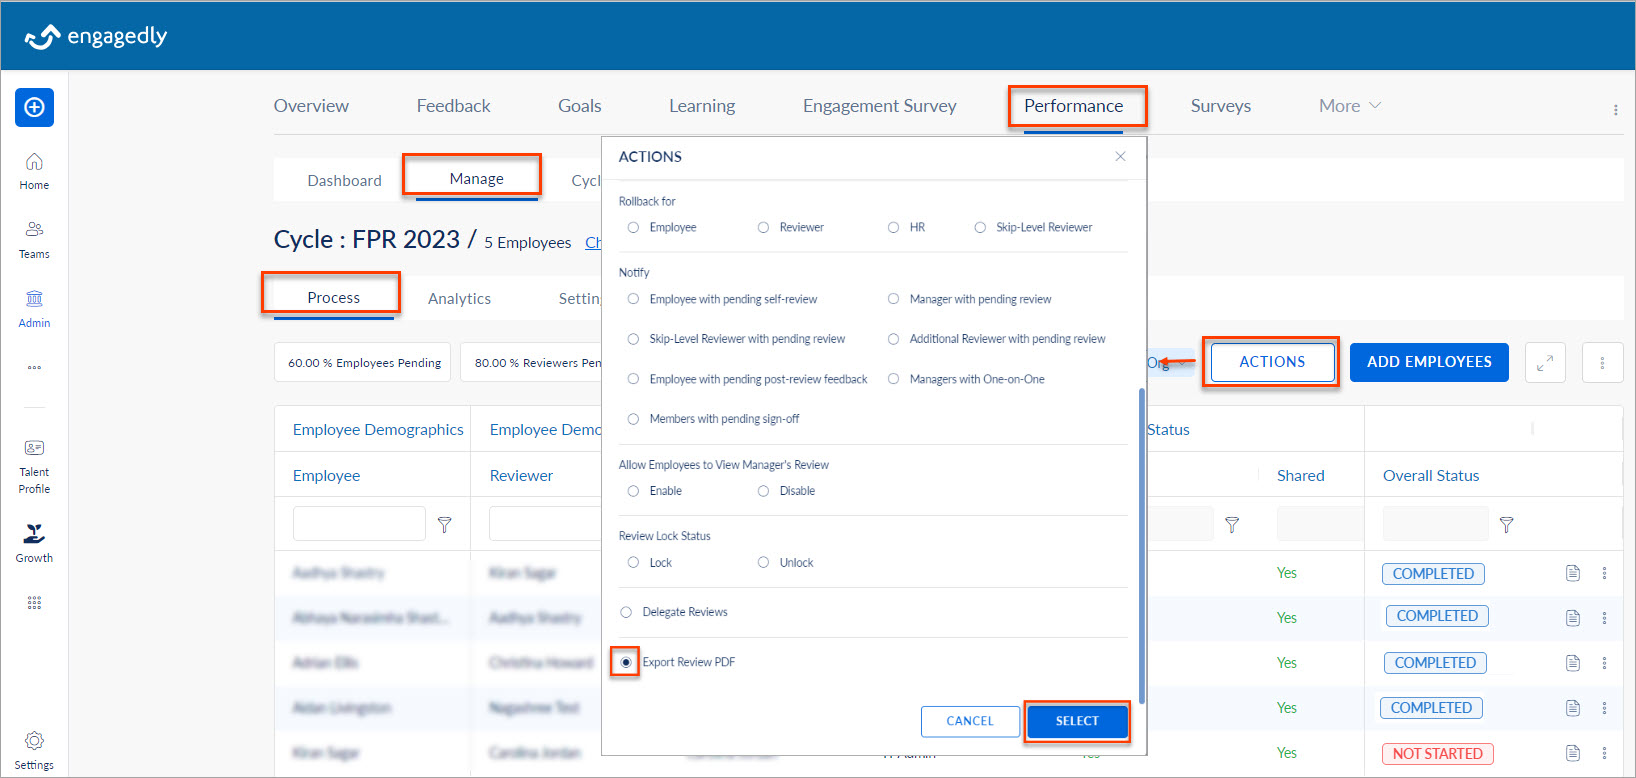Select Manager with pending review radio

click(893, 299)
